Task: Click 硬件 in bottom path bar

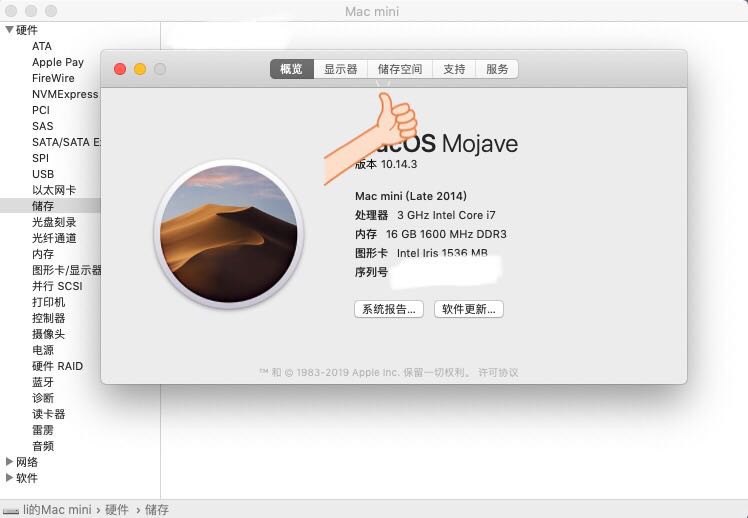Action: [117, 510]
